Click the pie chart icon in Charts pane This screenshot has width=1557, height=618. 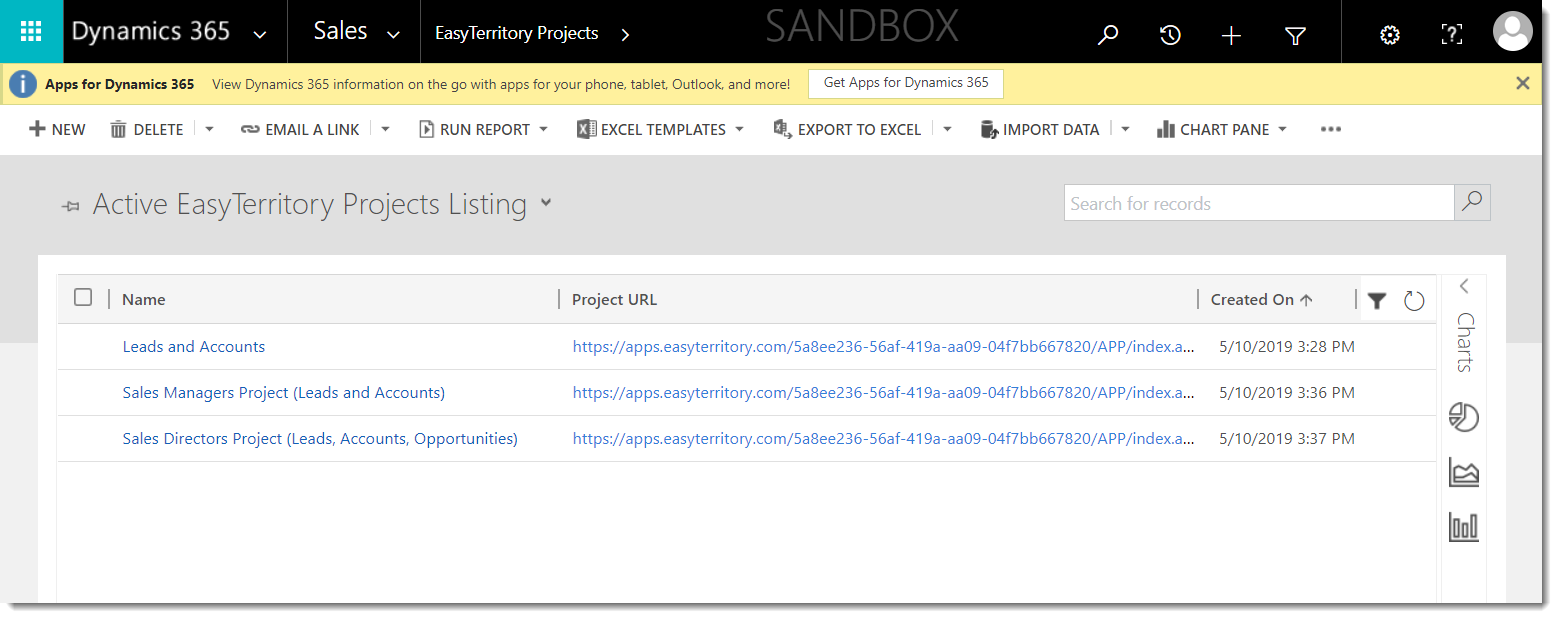[x=1464, y=418]
